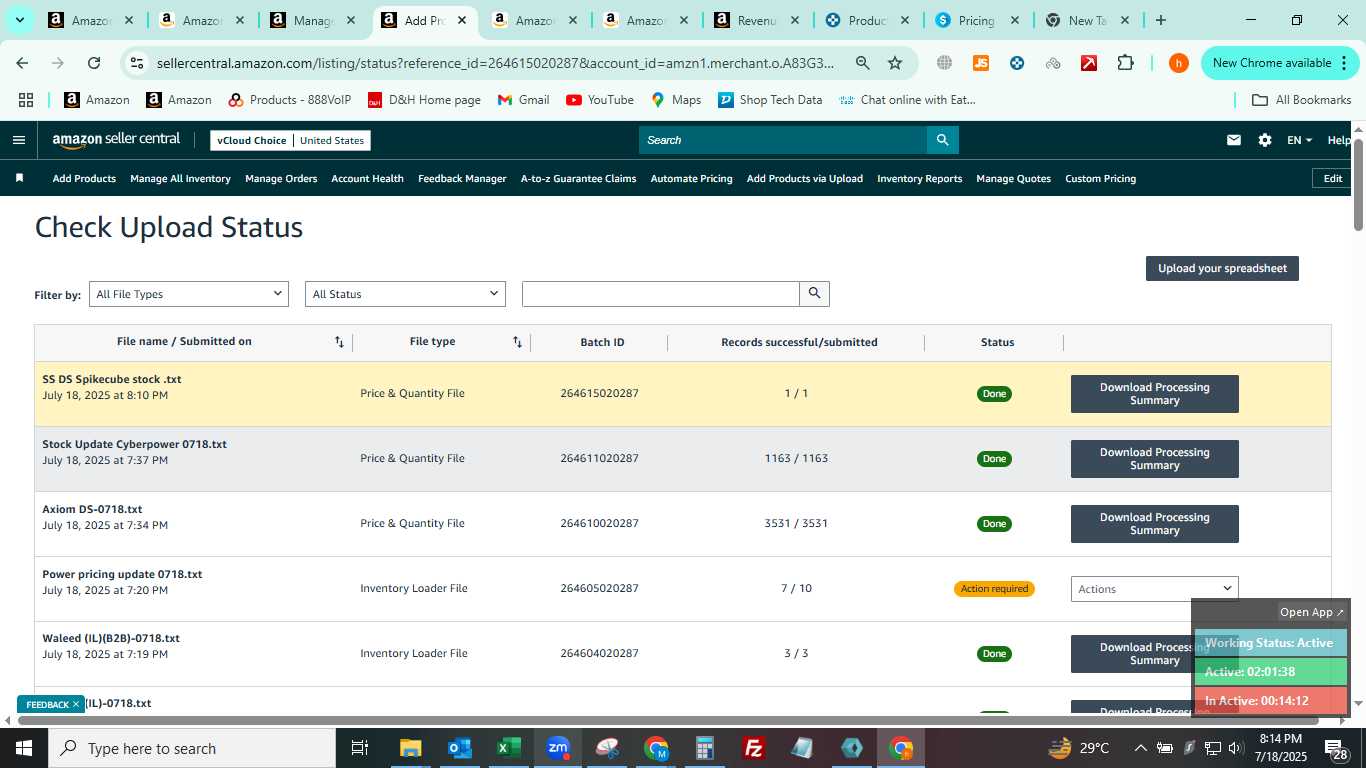Click the browser zoom magnifier icon in address bar

(x=862, y=62)
